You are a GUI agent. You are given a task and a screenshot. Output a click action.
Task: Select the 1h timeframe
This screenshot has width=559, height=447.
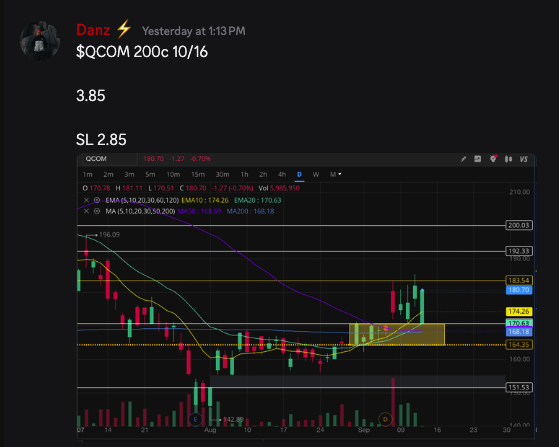[244, 174]
